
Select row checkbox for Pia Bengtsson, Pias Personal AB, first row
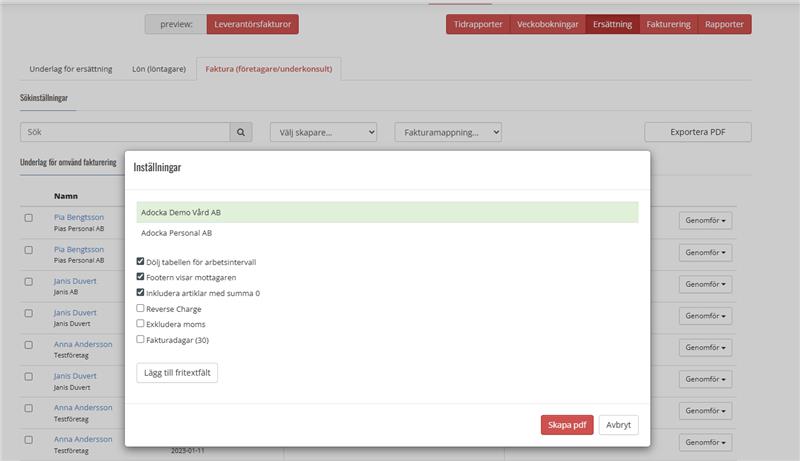coord(29,218)
